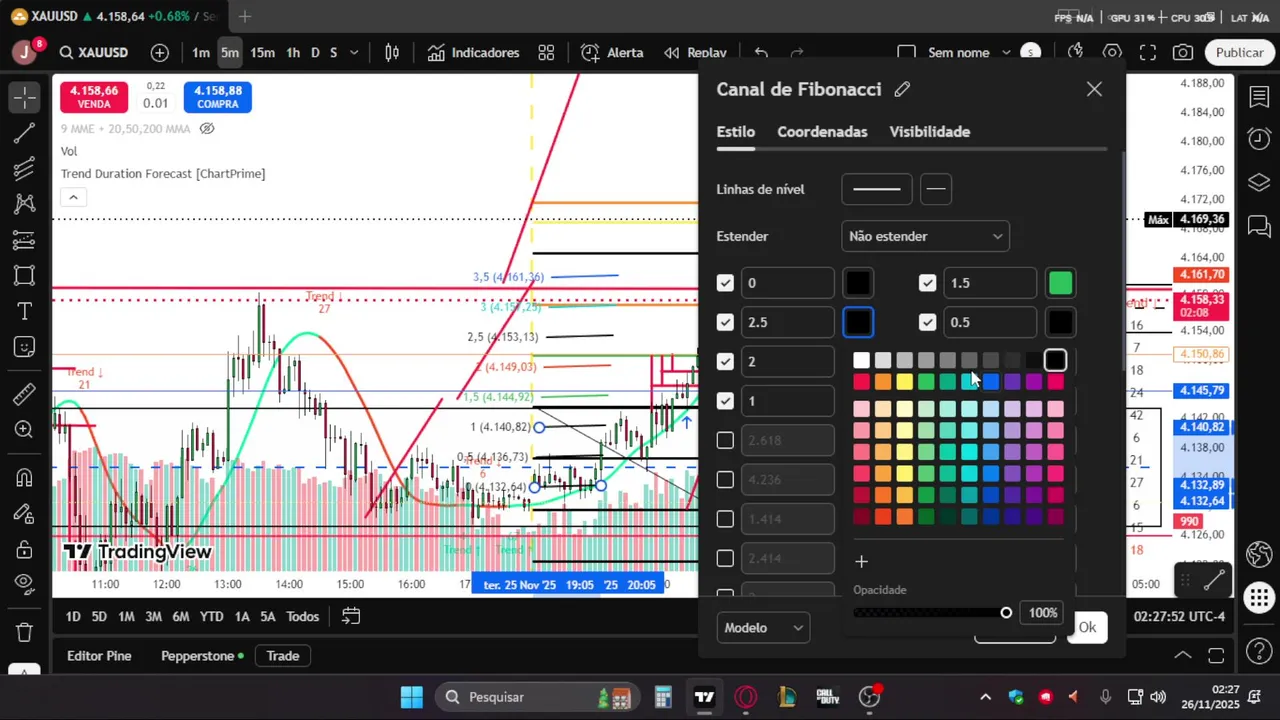Show hidden system tray icons

click(x=986, y=697)
